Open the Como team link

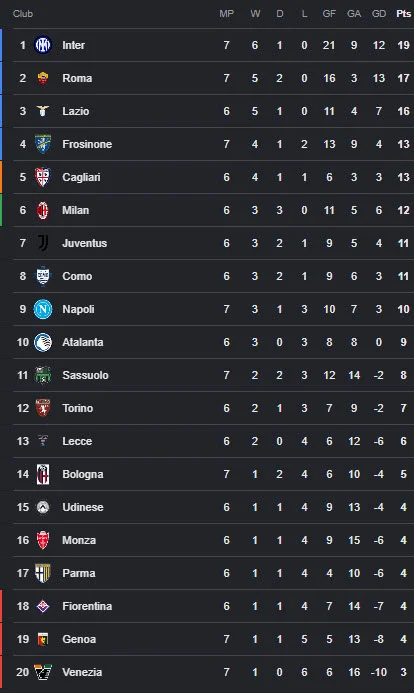coord(77,276)
